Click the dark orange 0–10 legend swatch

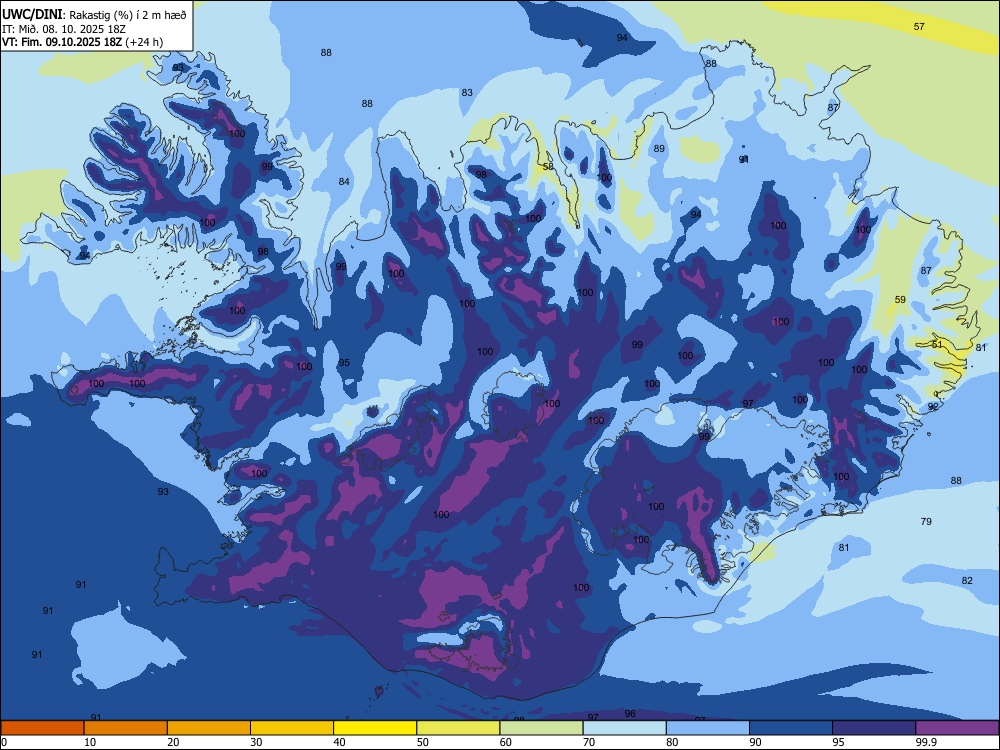pos(42,728)
